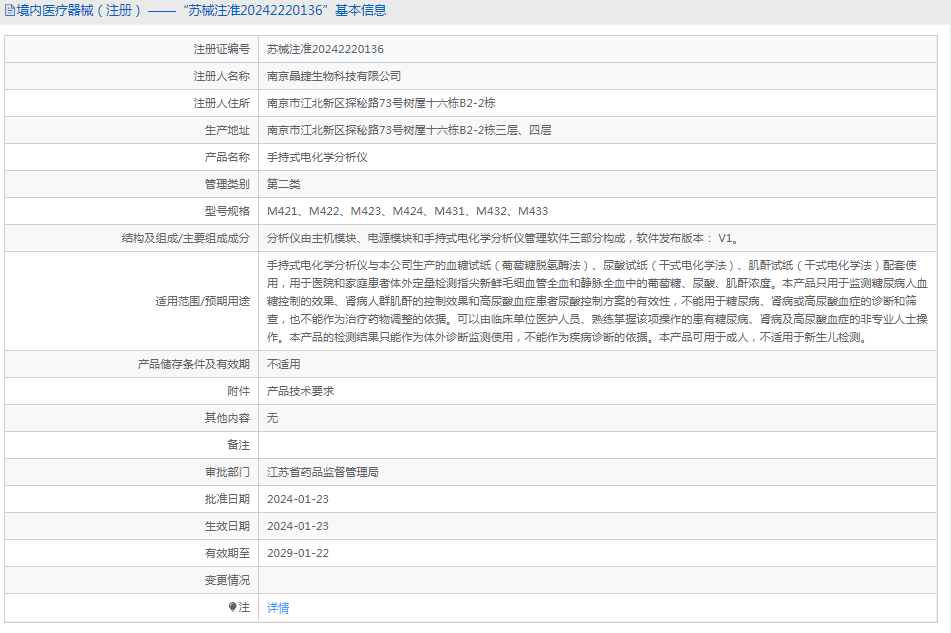
Task: Click the 注册人名称 row label
Action: coord(221,76)
